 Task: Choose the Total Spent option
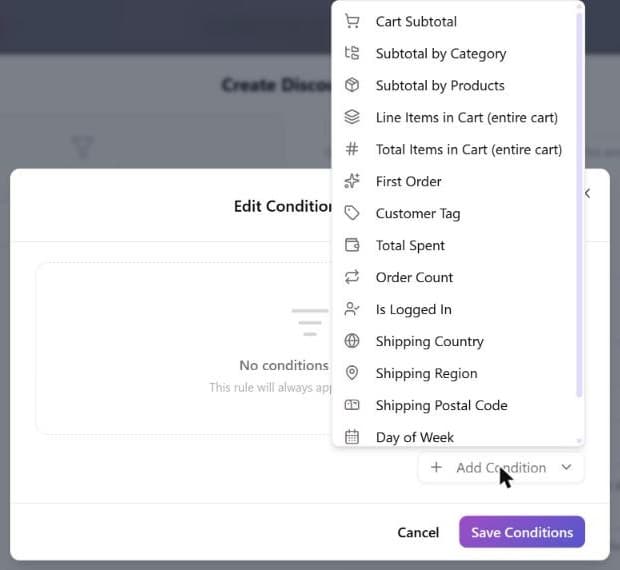pyautogui.click(x=455, y=245)
